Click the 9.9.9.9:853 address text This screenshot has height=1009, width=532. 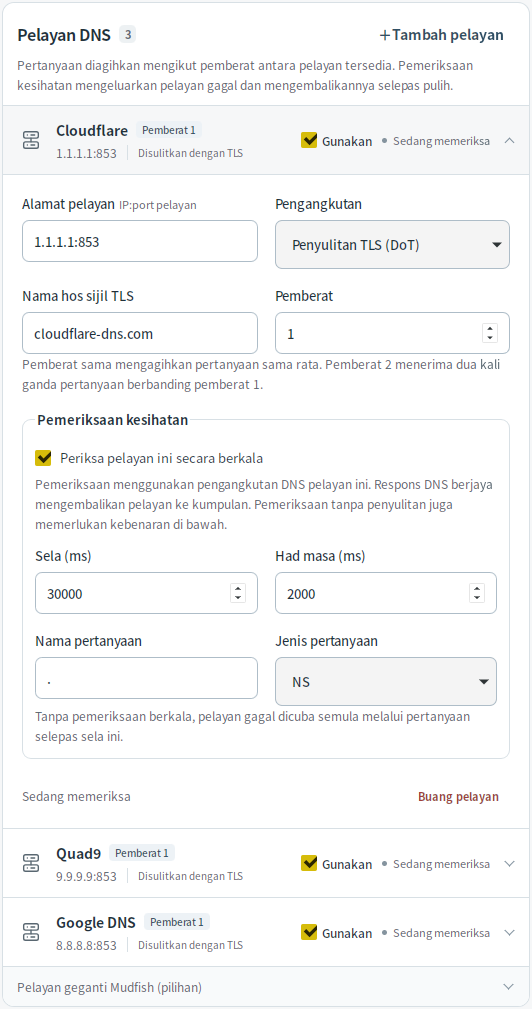(x=86, y=876)
